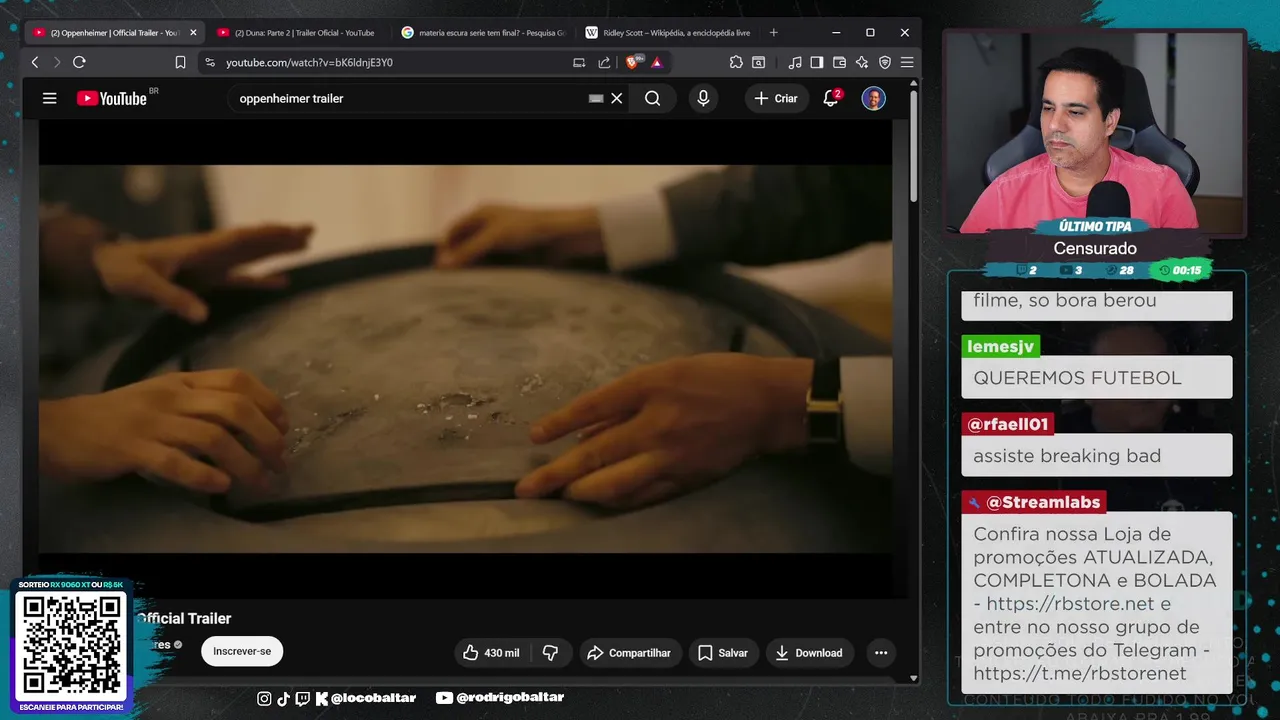Open browser extensions puzzle icon
Image resolution: width=1280 pixels, height=720 pixels.
coord(736,62)
